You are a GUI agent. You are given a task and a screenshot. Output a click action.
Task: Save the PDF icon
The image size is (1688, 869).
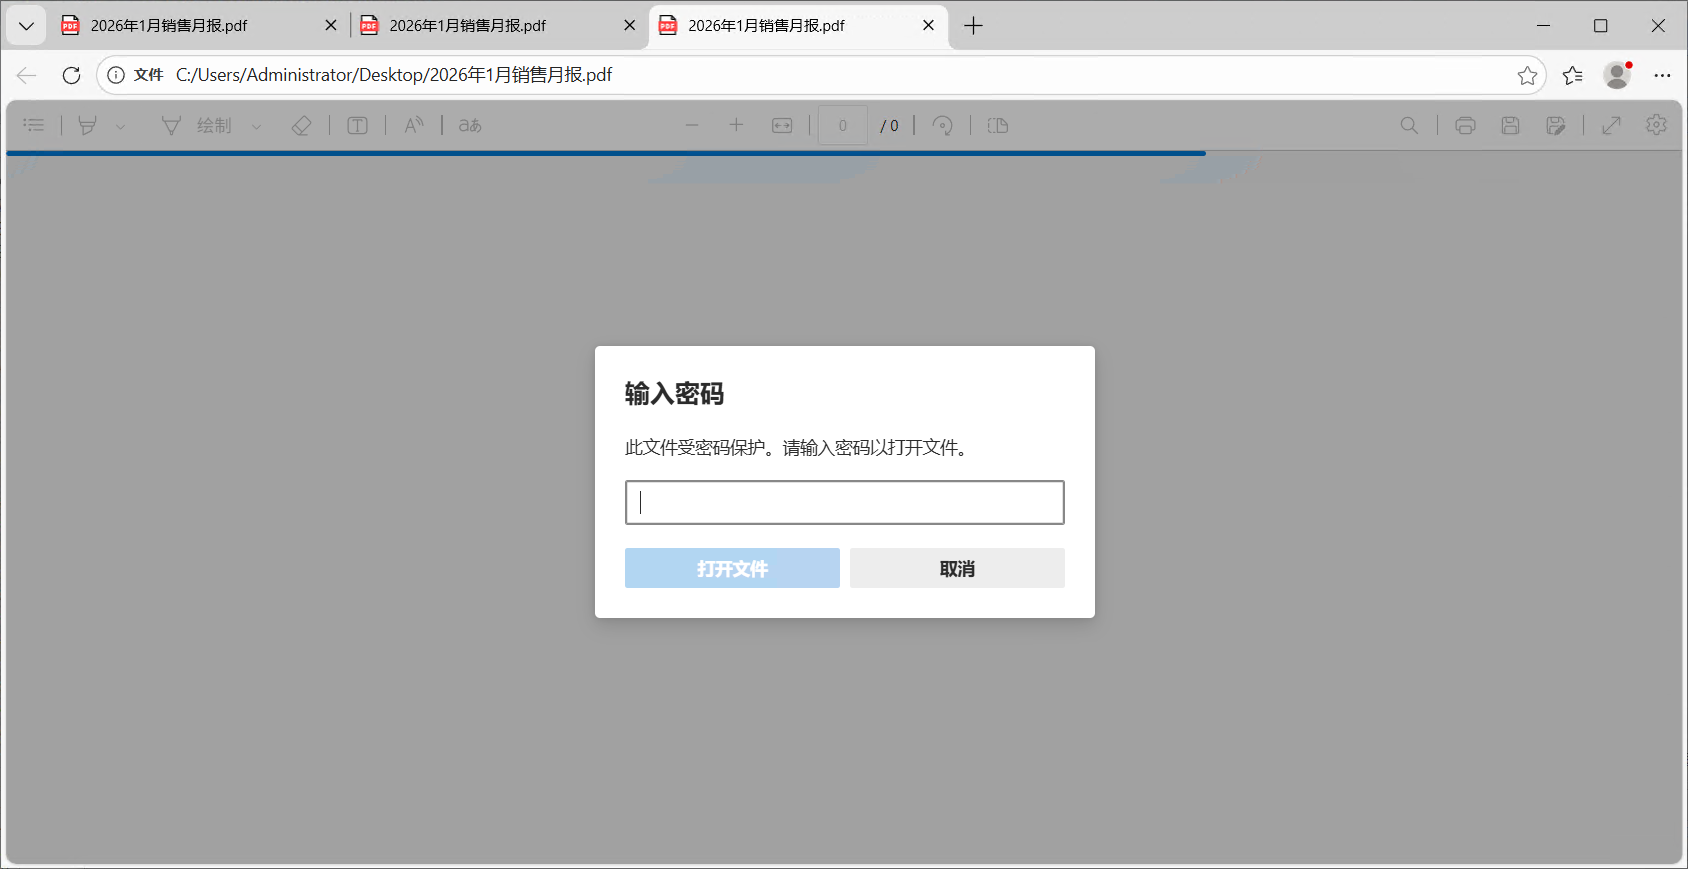pyautogui.click(x=1510, y=125)
